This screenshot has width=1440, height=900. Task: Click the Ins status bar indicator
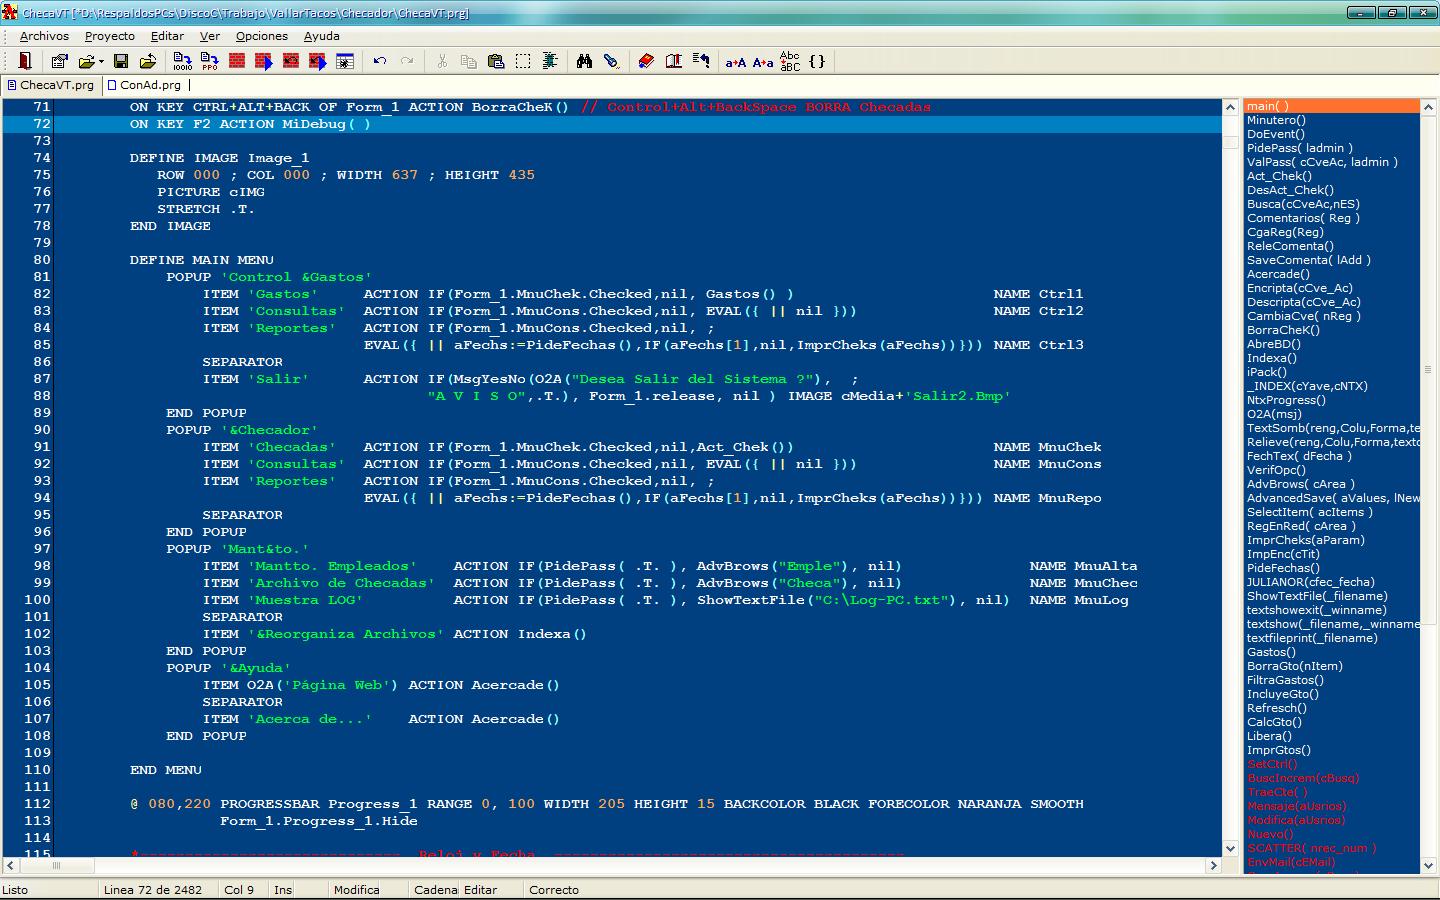283,890
